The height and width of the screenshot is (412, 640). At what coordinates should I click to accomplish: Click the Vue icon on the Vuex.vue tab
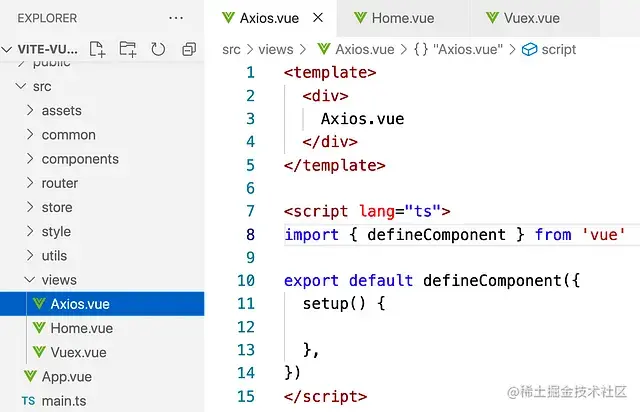tap(492, 18)
